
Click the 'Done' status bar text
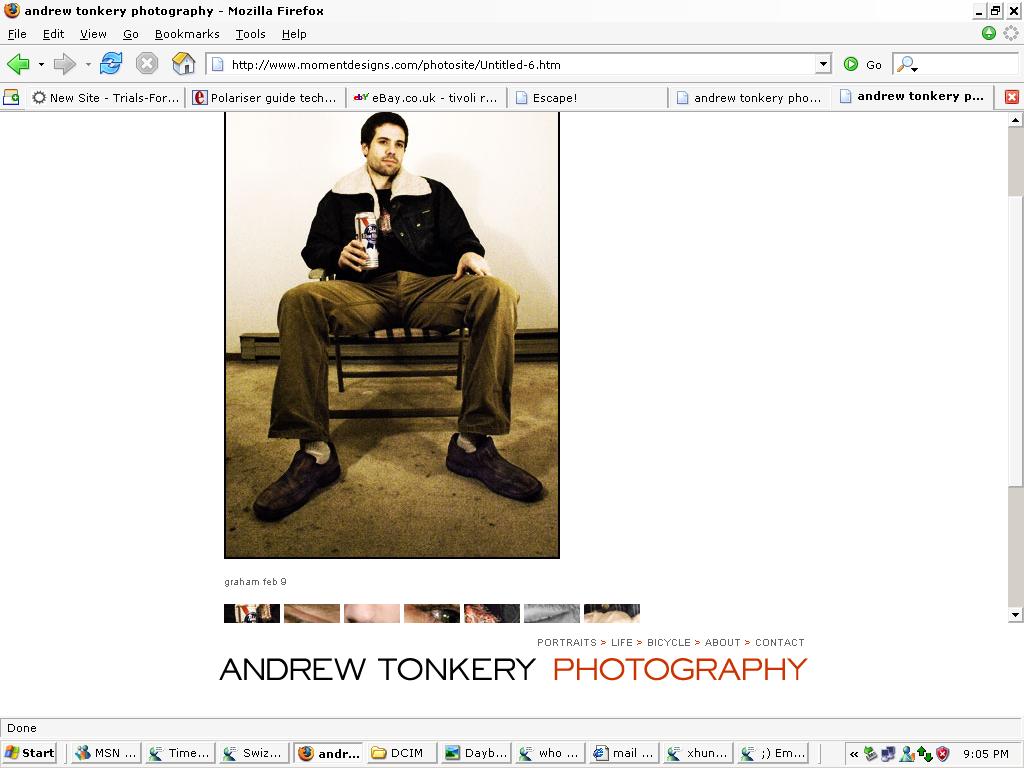22,728
